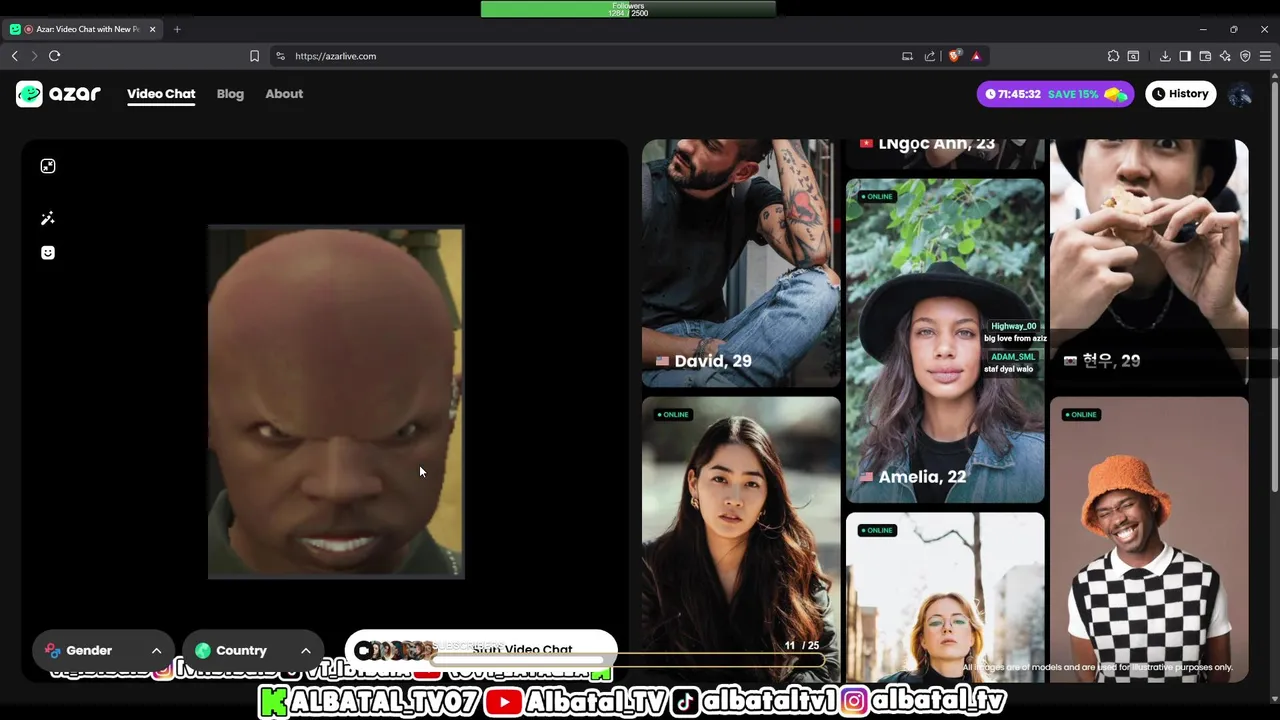Viewport: 1280px width, 720px height.
Task: Open the smiley face filter icon
Action: (x=48, y=253)
